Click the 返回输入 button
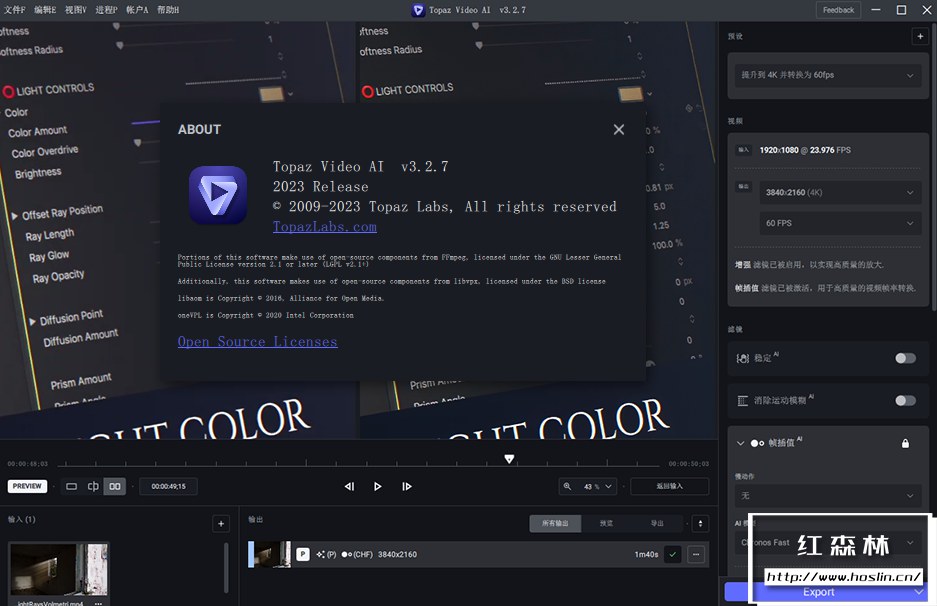This screenshot has width=937, height=606. click(x=669, y=486)
